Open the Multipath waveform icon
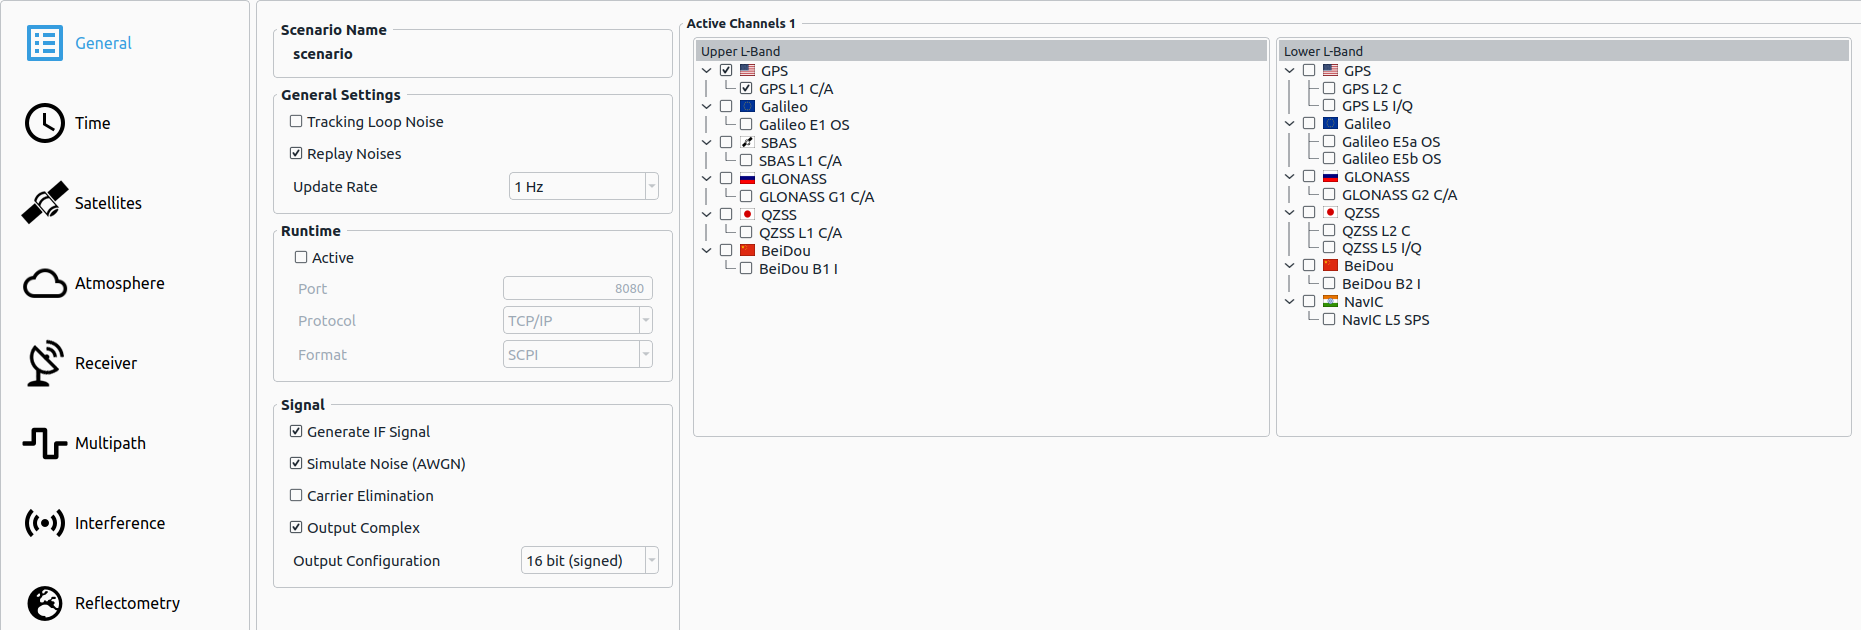The image size is (1861, 630). [x=44, y=443]
